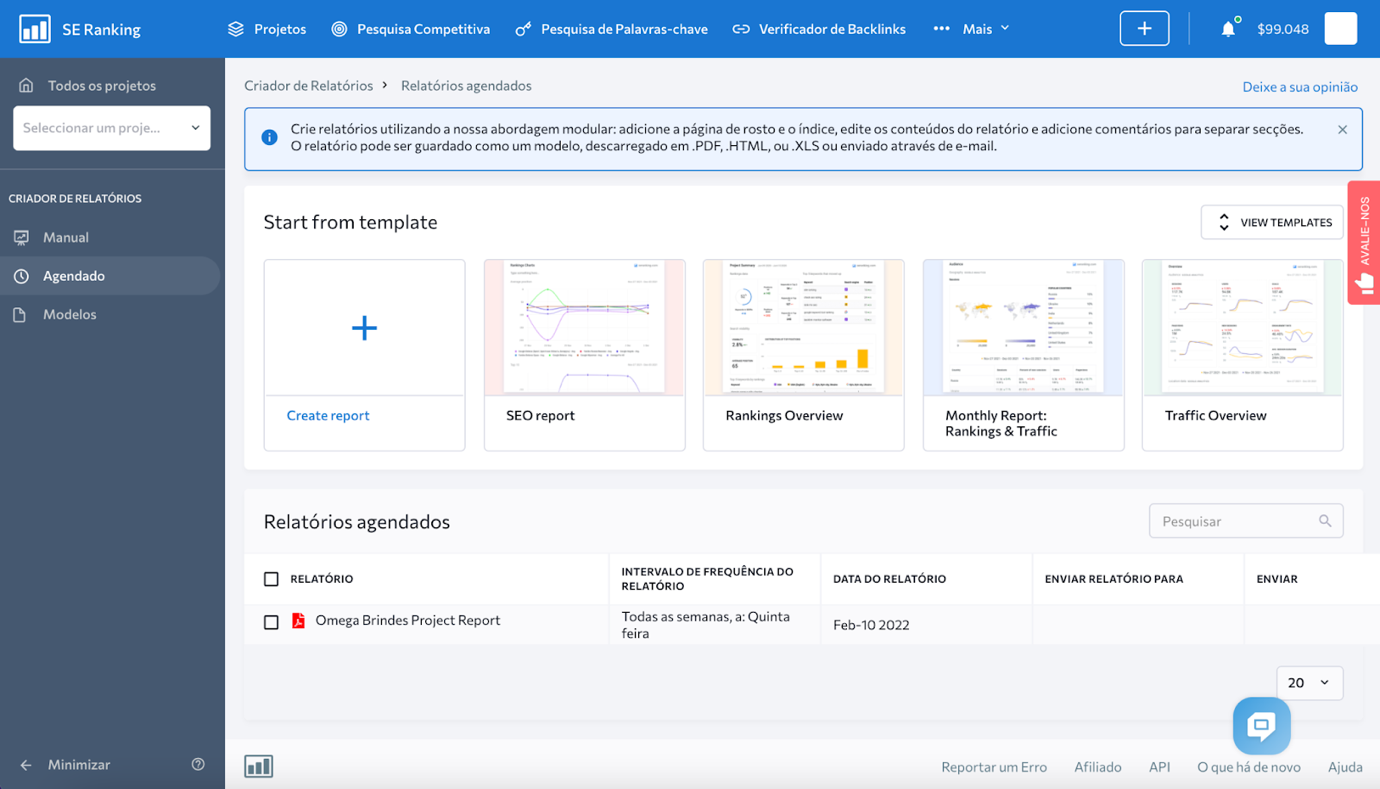Click the VIEW TEMPLATES button

(x=1272, y=222)
